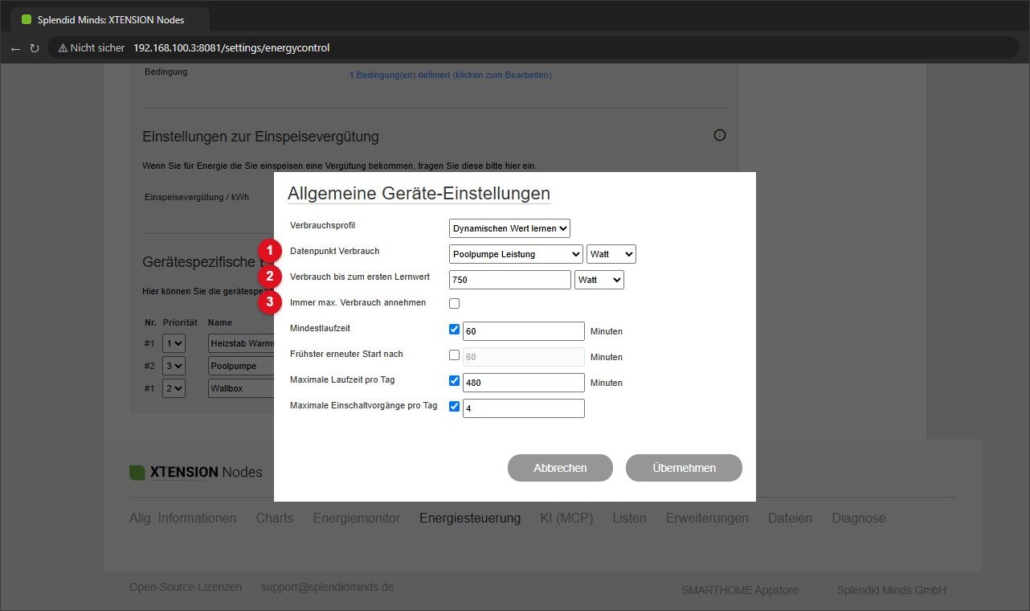Enable 'Frühster erneuter Start nach' checkbox

coord(454,355)
